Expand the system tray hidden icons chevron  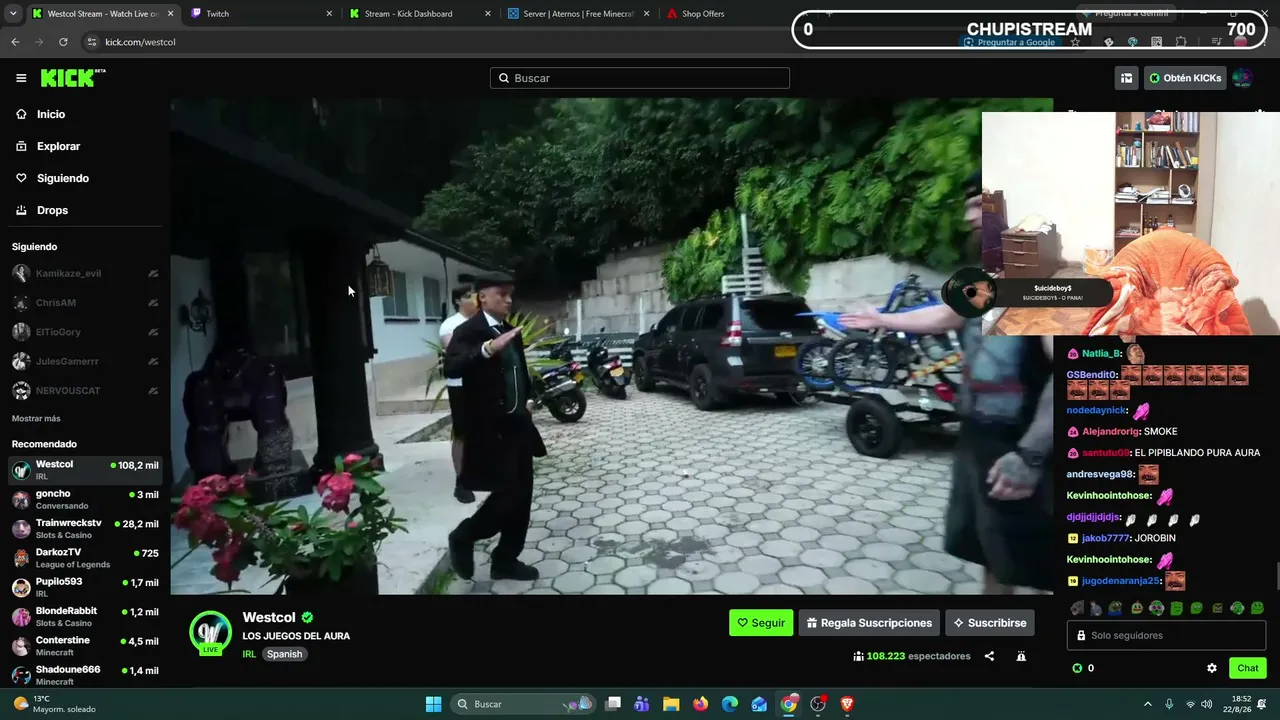[x=1147, y=704]
